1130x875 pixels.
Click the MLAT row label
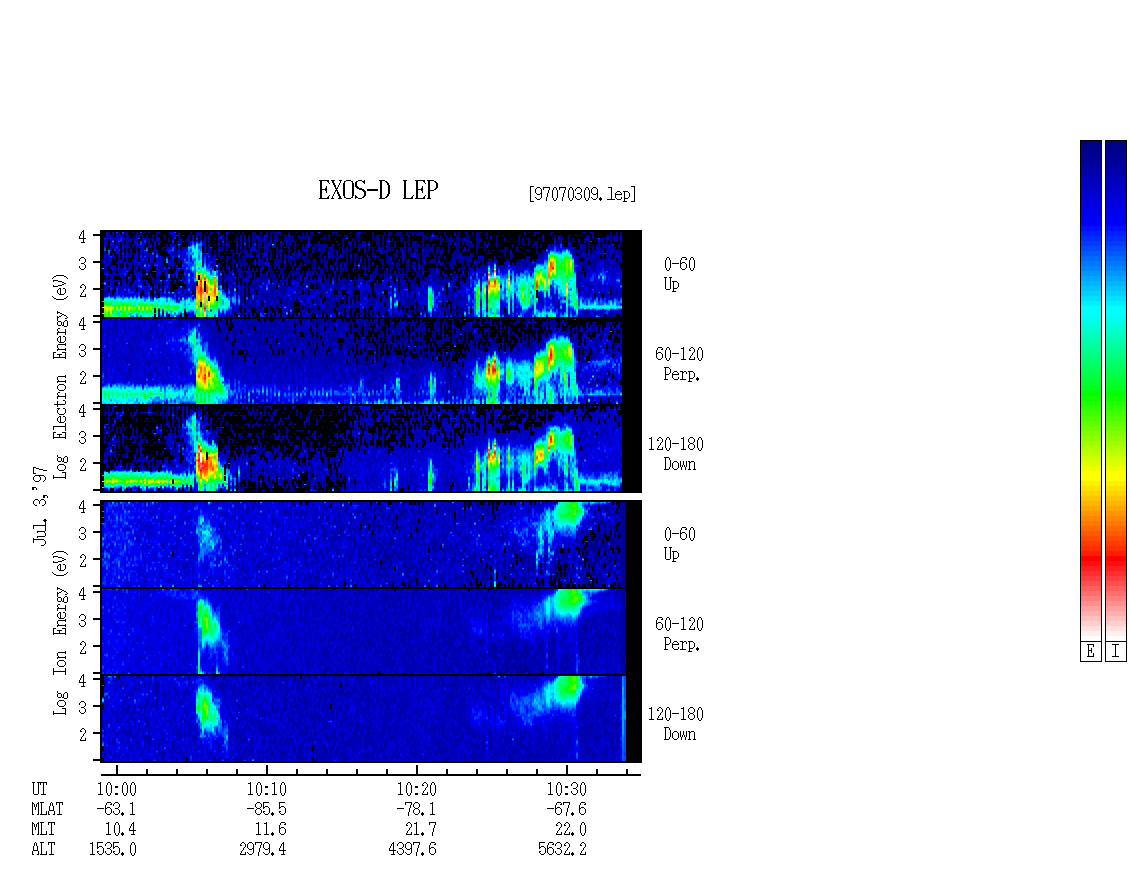pos(47,809)
